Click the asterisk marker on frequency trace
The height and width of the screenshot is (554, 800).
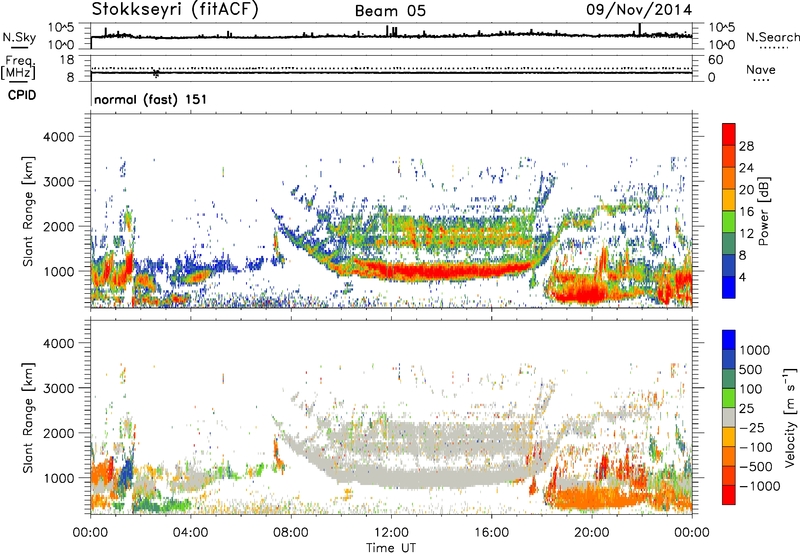point(156,73)
